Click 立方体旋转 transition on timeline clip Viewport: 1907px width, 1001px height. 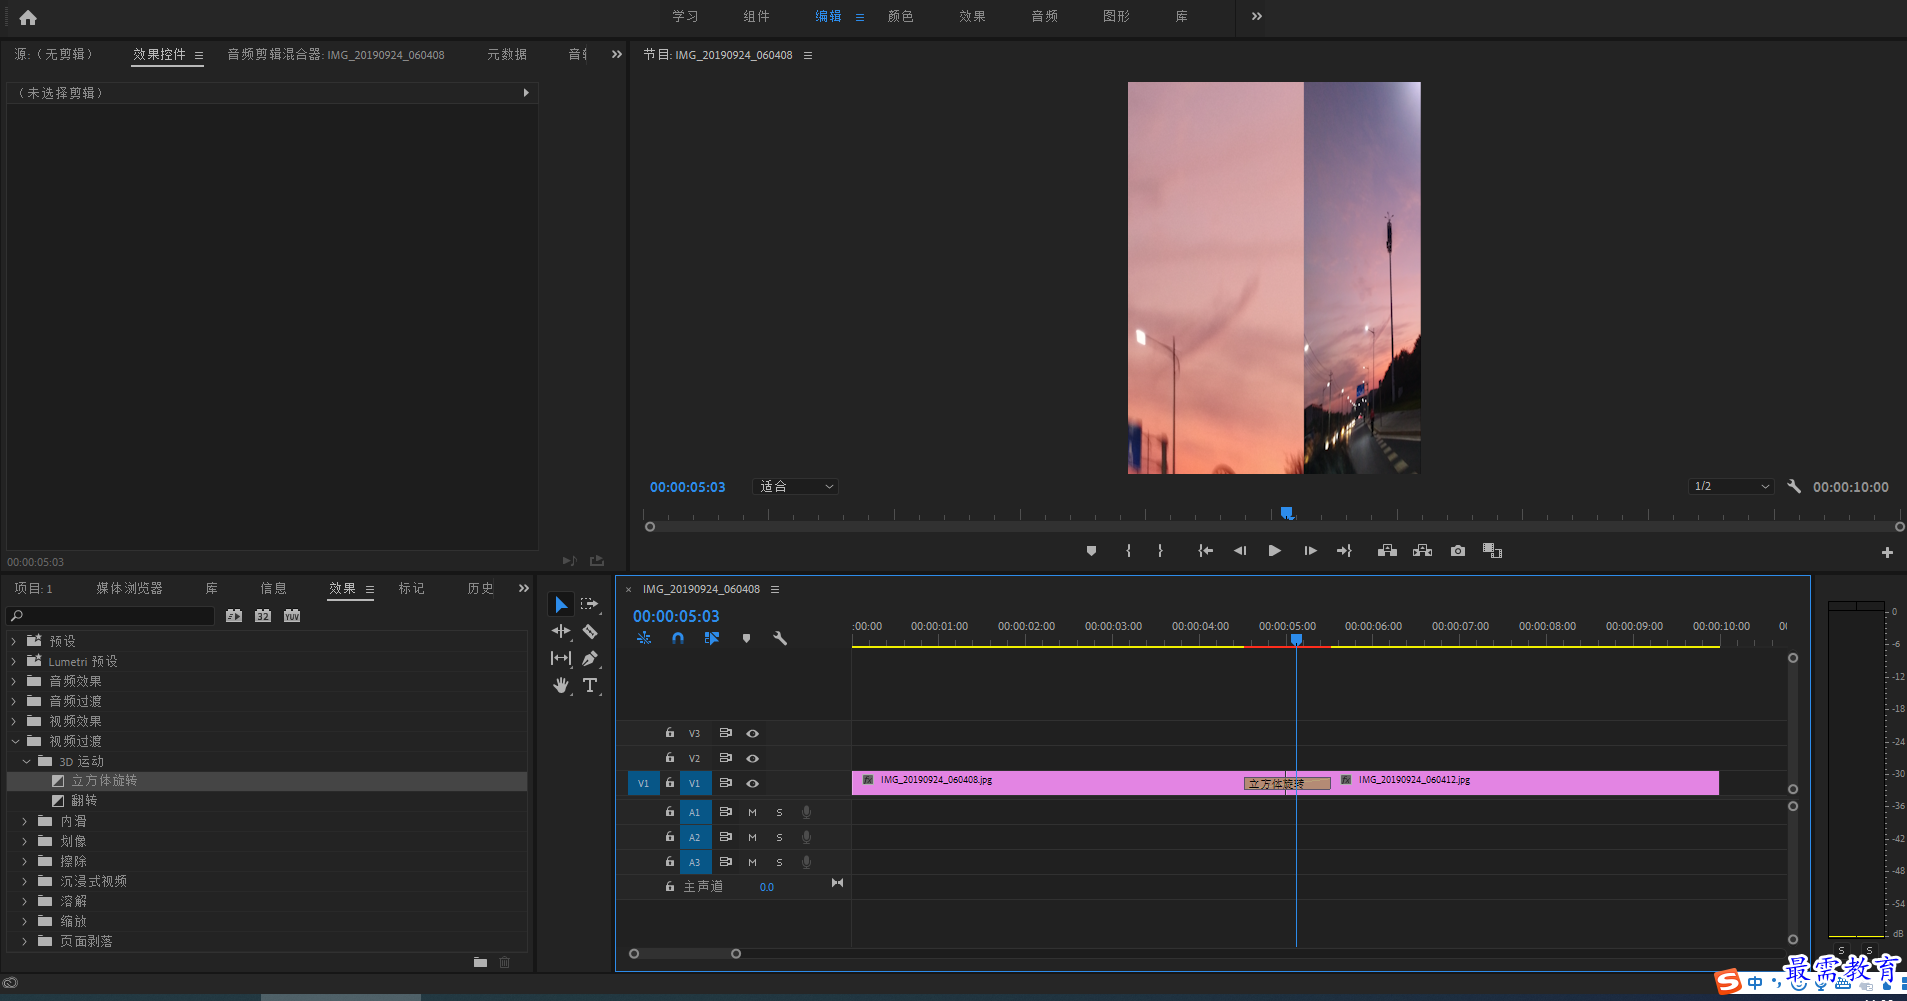tap(1287, 784)
